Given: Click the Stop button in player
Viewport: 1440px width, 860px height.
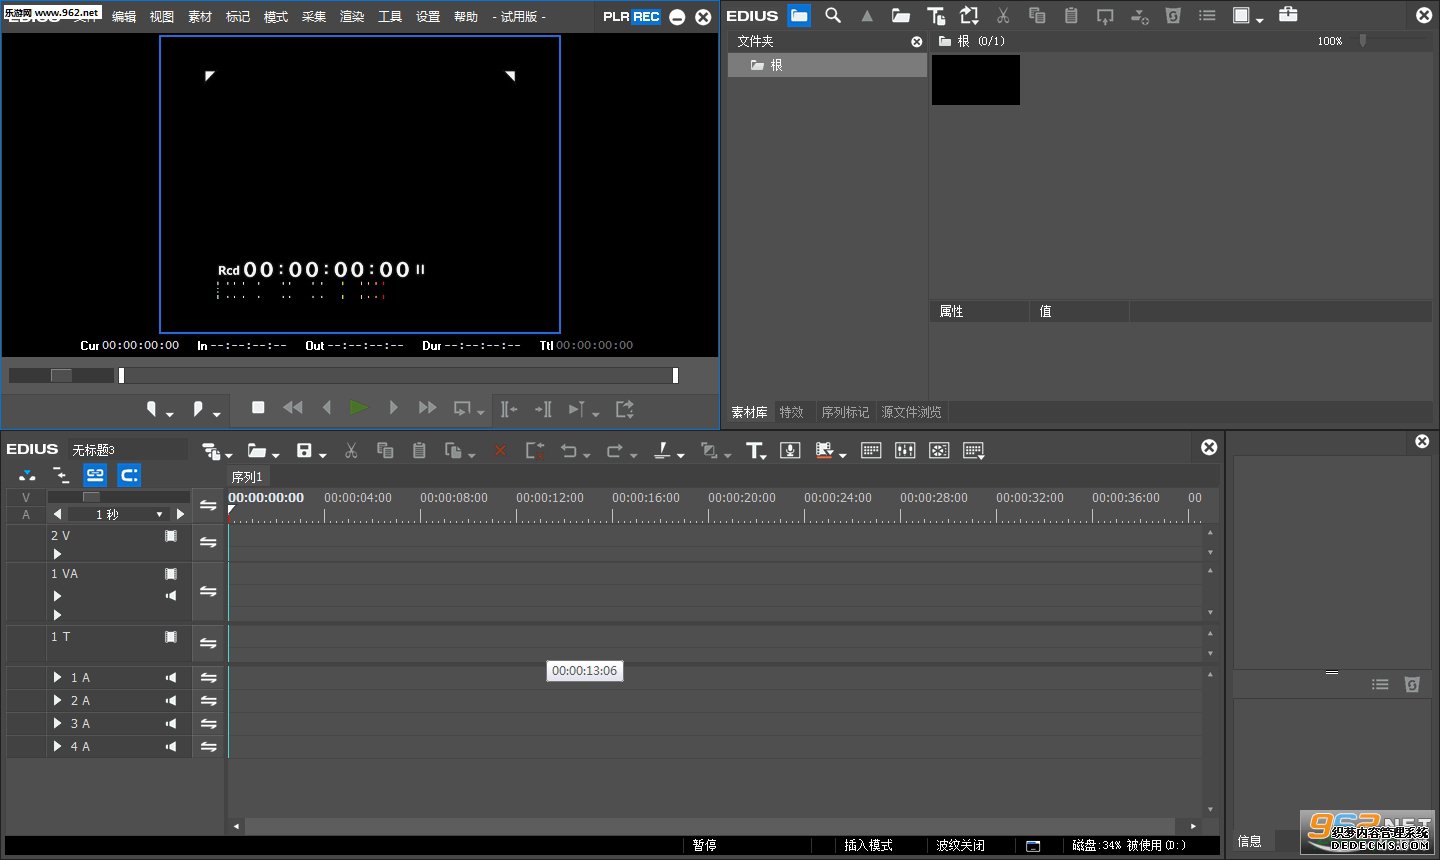Looking at the screenshot, I should coord(258,407).
